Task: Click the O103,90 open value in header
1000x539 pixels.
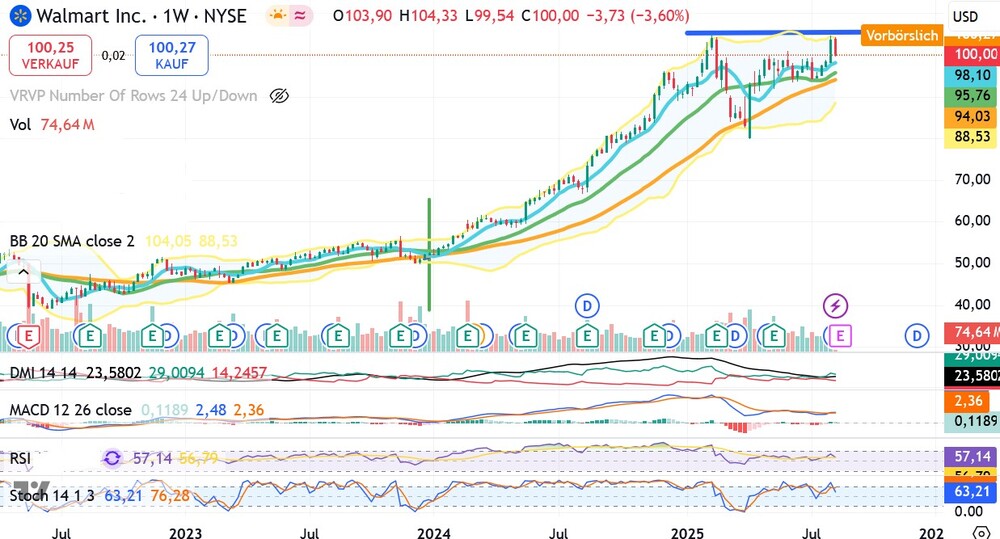Action: (x=362, y=16)
